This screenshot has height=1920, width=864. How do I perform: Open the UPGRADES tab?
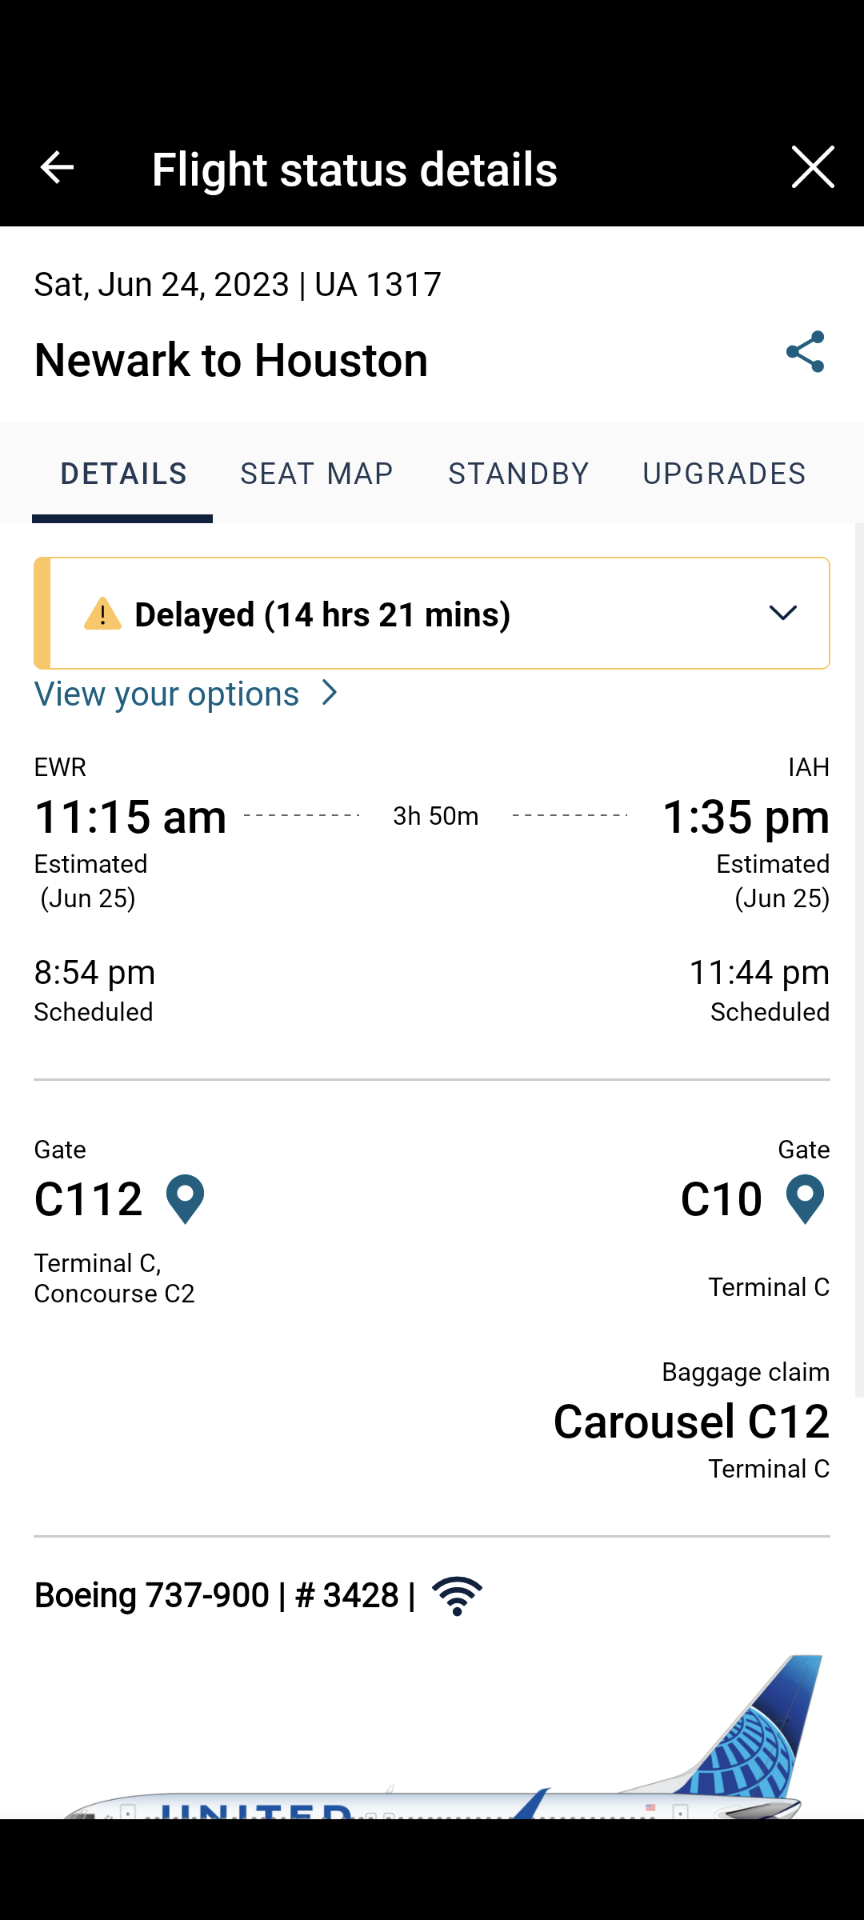click(x=724, y=474)
